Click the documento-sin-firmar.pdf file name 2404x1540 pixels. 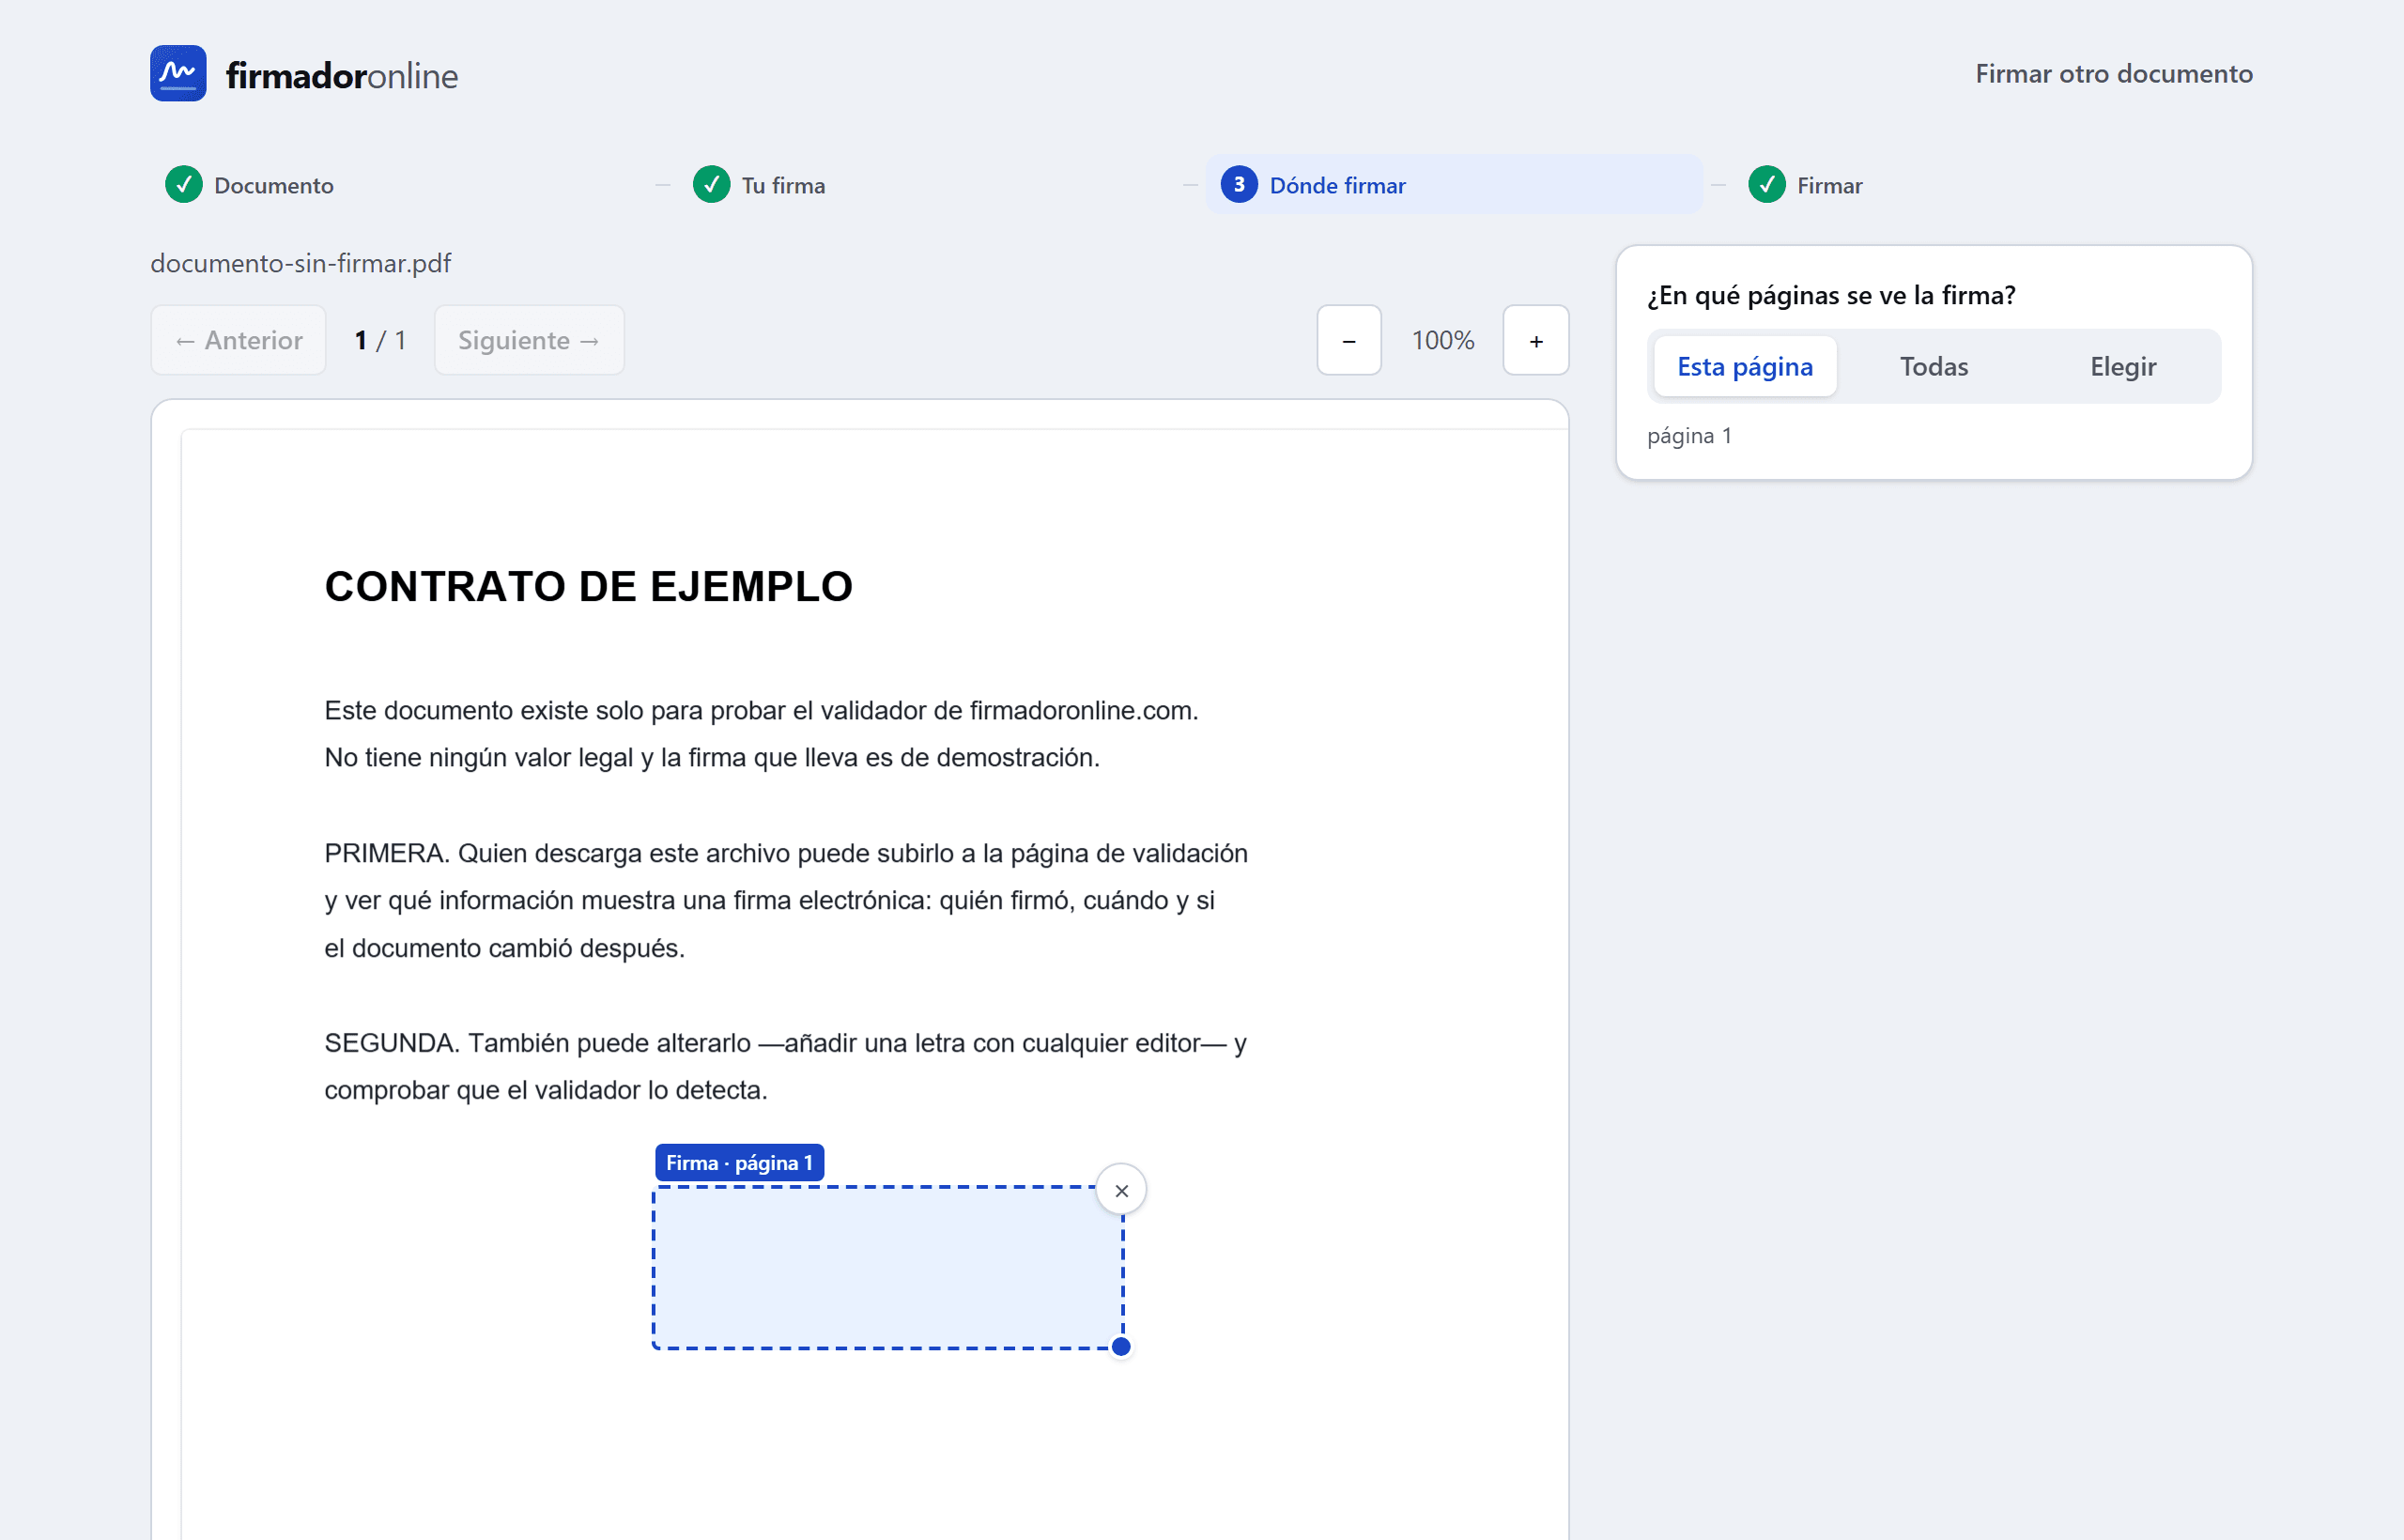[x=301, y=263]
